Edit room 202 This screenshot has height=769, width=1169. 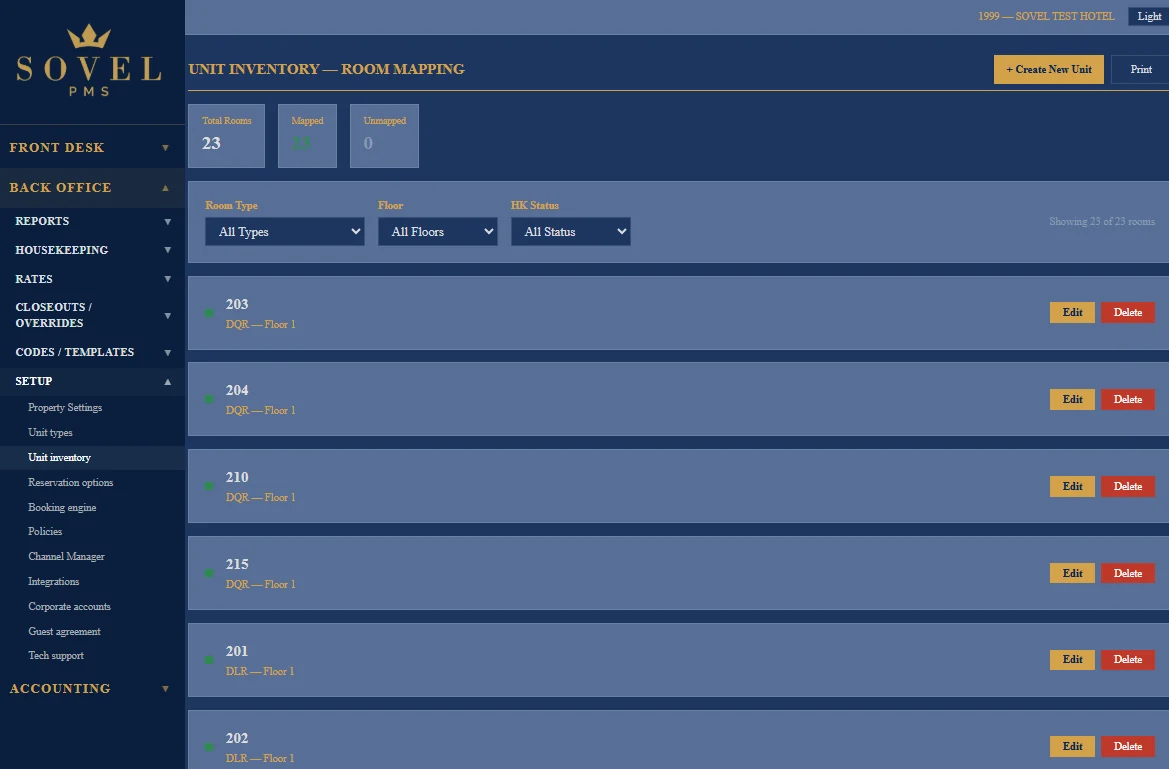pyautogui.click(x=1072, y=746)
